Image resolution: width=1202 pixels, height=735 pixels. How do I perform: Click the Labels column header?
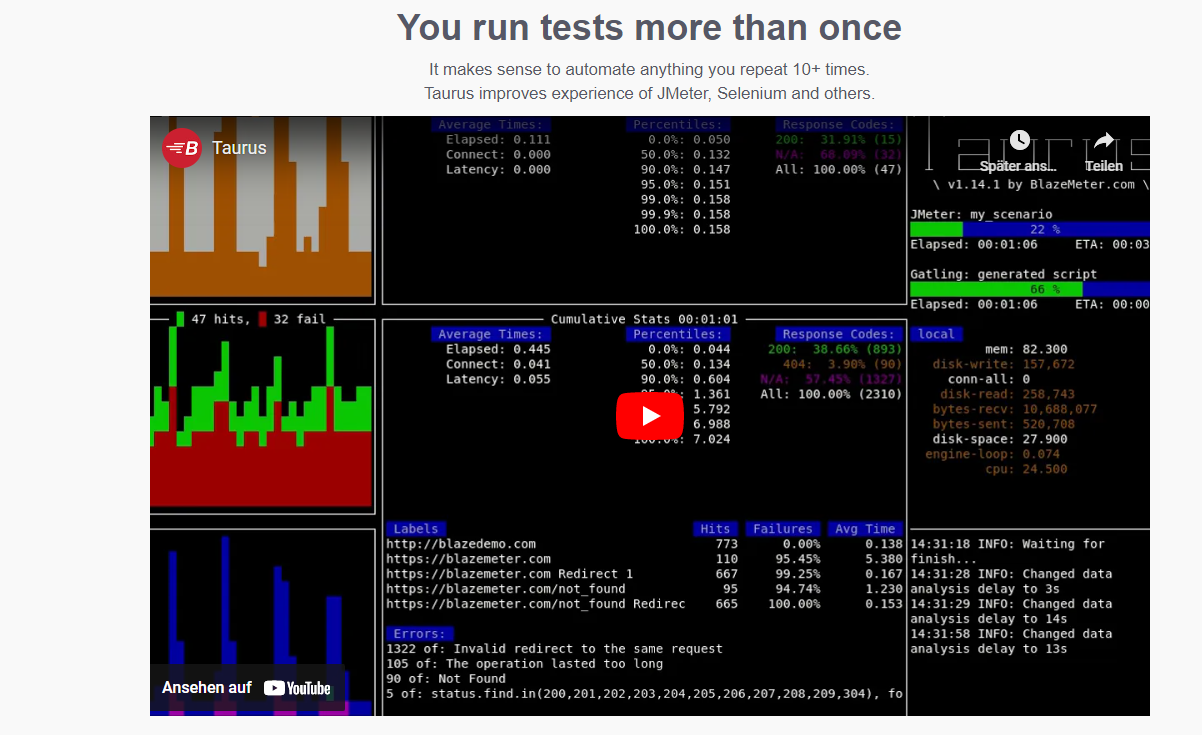415,529
